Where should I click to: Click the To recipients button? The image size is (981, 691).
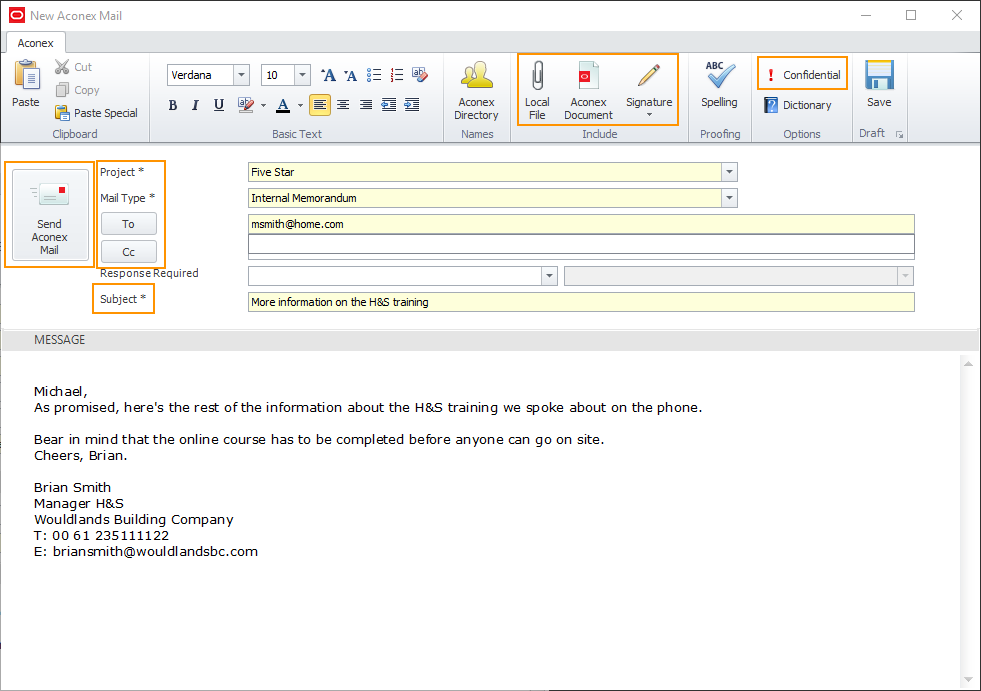(x=129, y=224)
